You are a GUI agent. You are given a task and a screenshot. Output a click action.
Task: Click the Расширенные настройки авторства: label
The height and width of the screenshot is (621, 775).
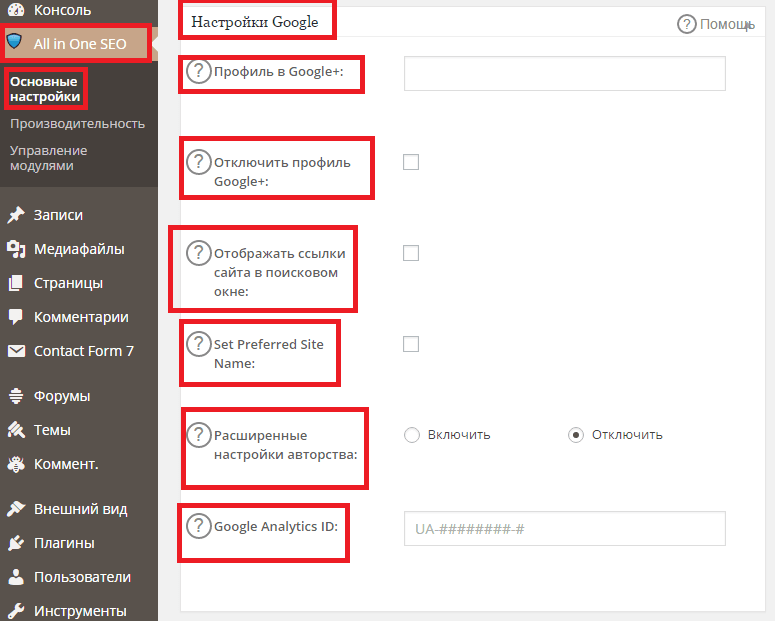click(285, 444)
